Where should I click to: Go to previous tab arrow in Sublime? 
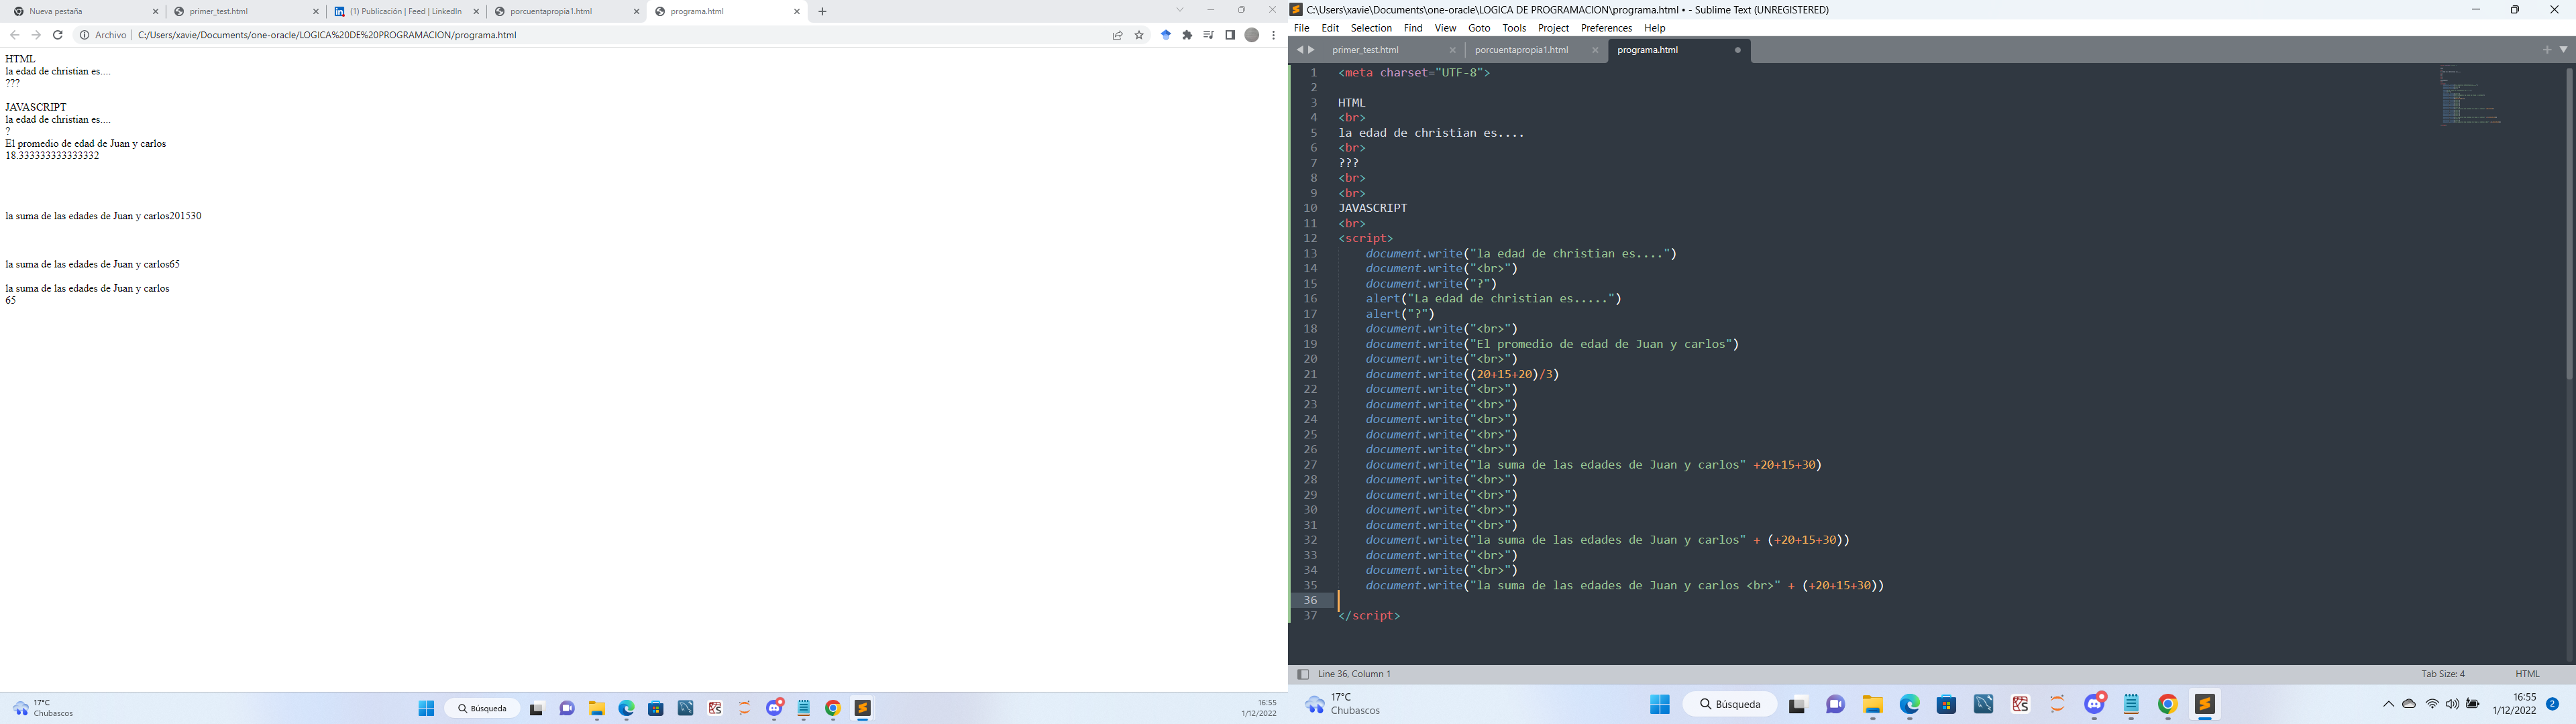1299,50
